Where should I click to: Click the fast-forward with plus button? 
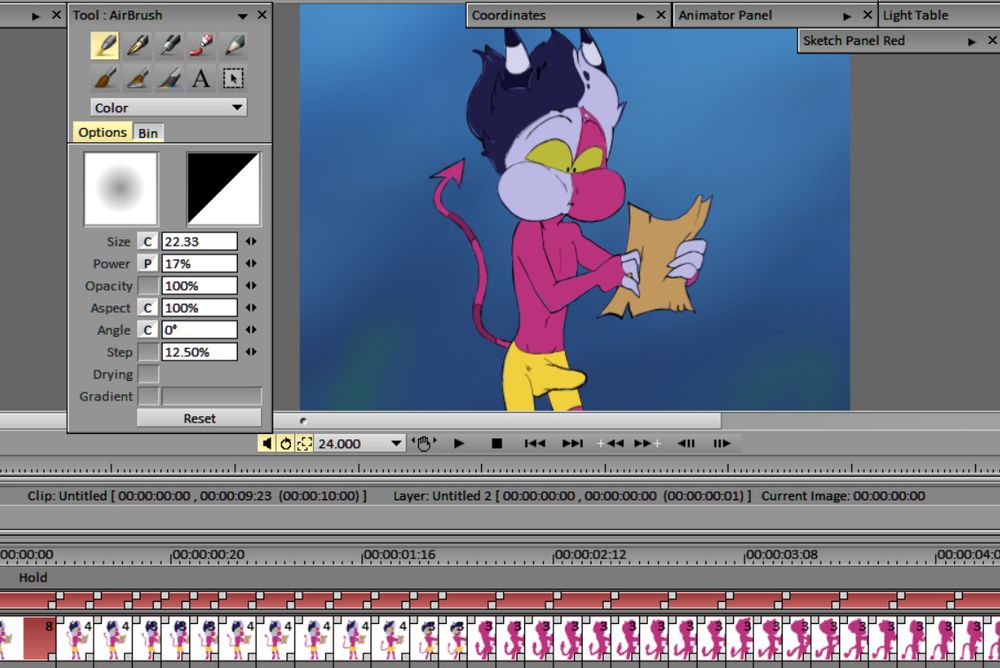(x=648, y=443)
